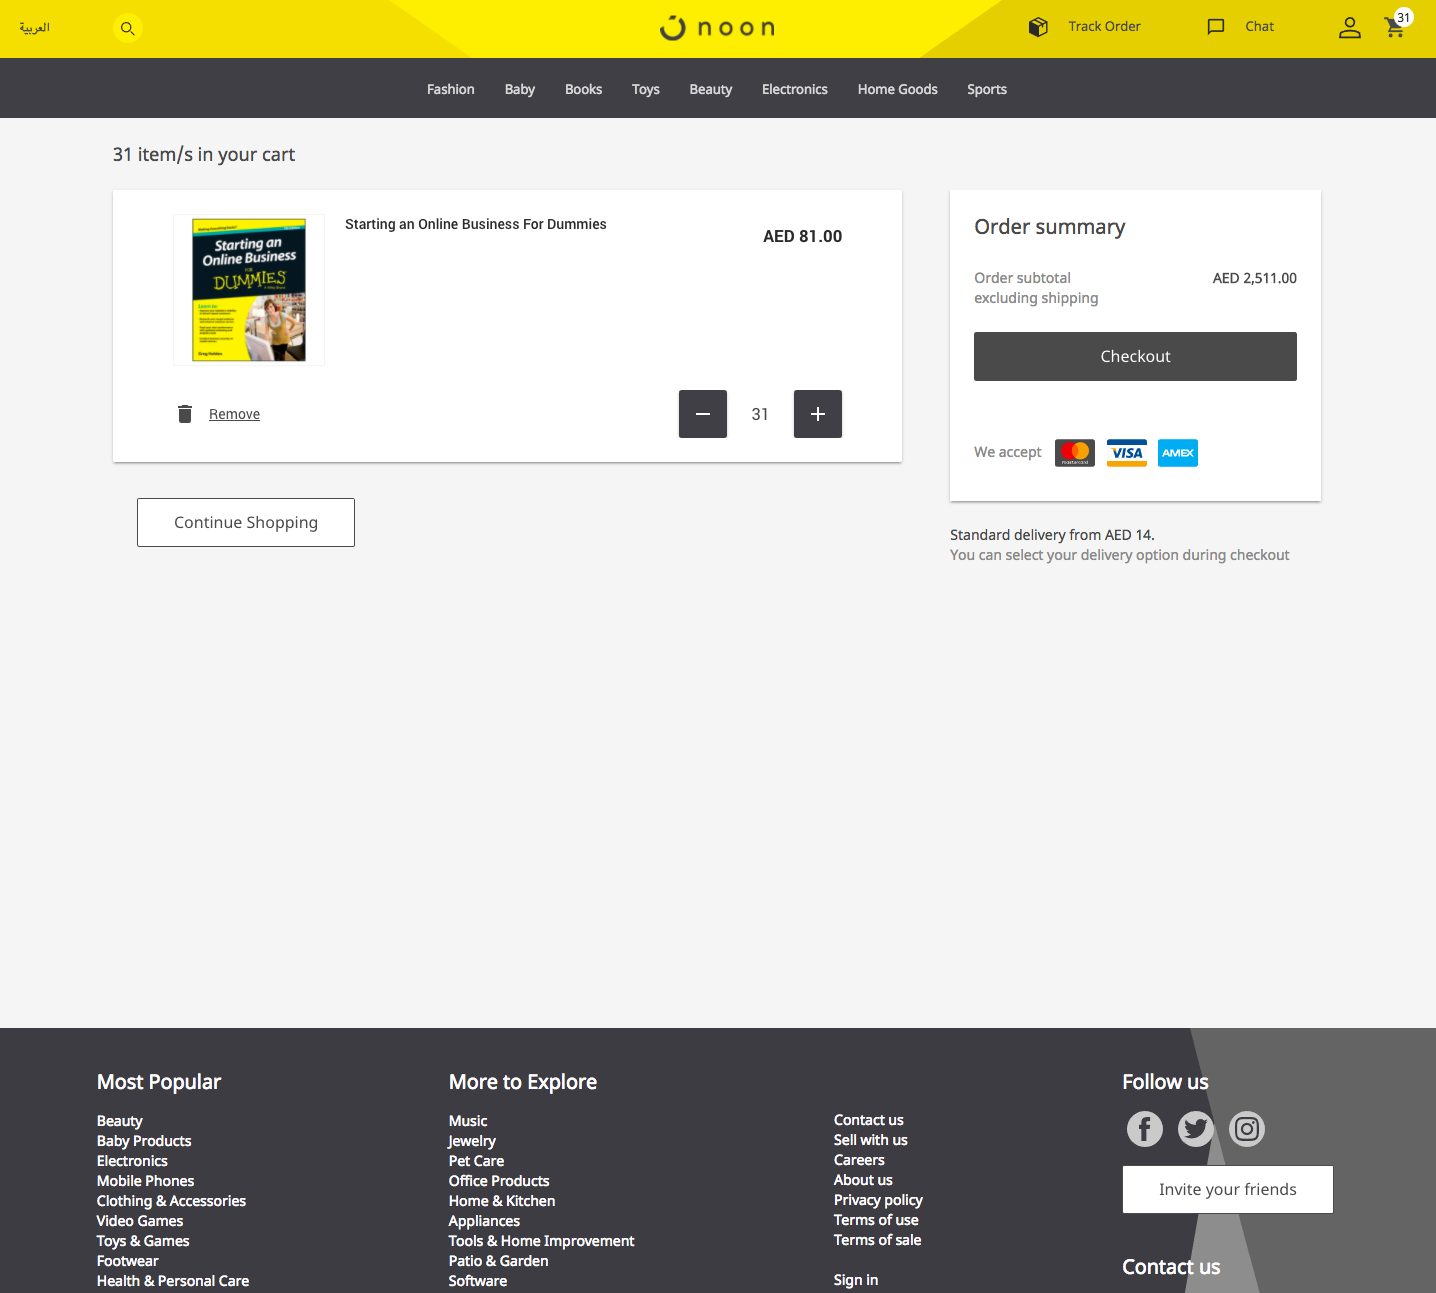This screenshot has height=1293, width=1436.
Task: Open footer Pet Care link
Action: pyautogui.click(x=476, y=1161)
